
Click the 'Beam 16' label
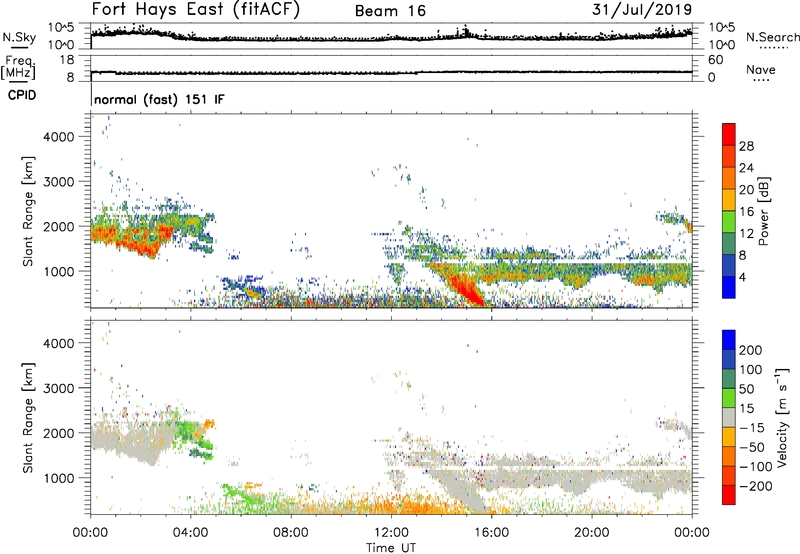click(390, 11)
